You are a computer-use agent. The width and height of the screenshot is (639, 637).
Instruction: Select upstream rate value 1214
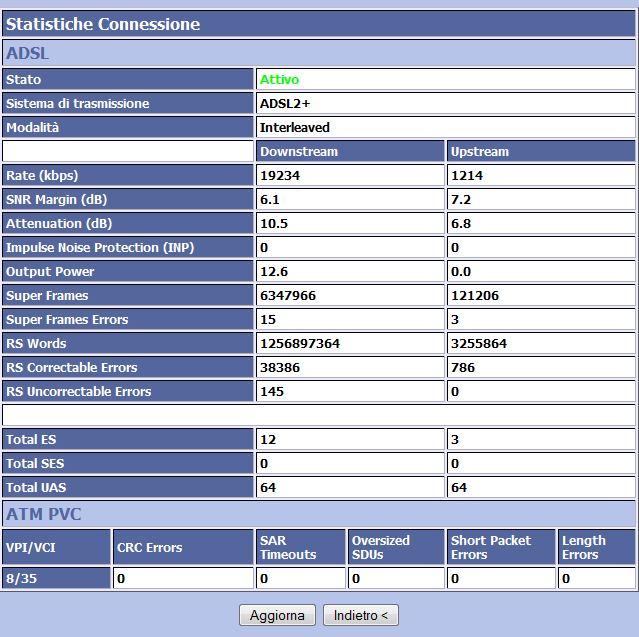pyautogui.click(x=468, y=175)
